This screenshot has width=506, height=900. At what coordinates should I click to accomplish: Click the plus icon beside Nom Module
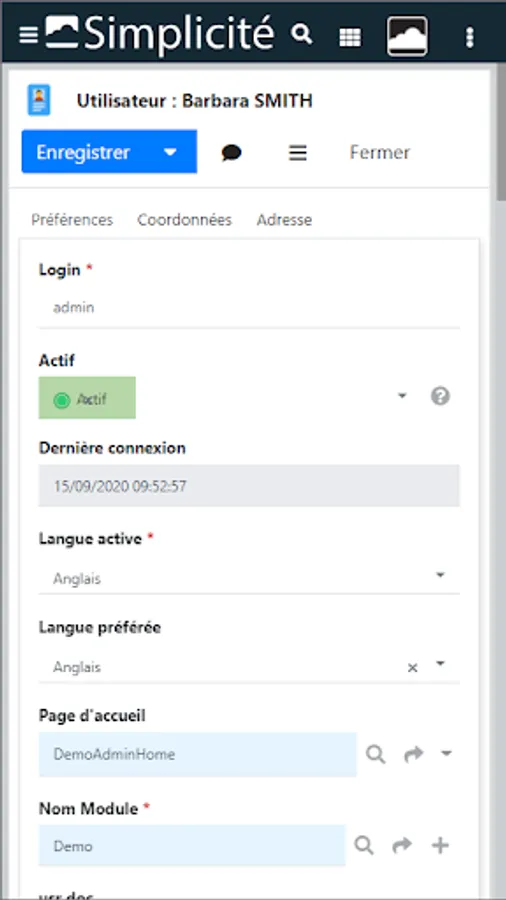point(440,845)
